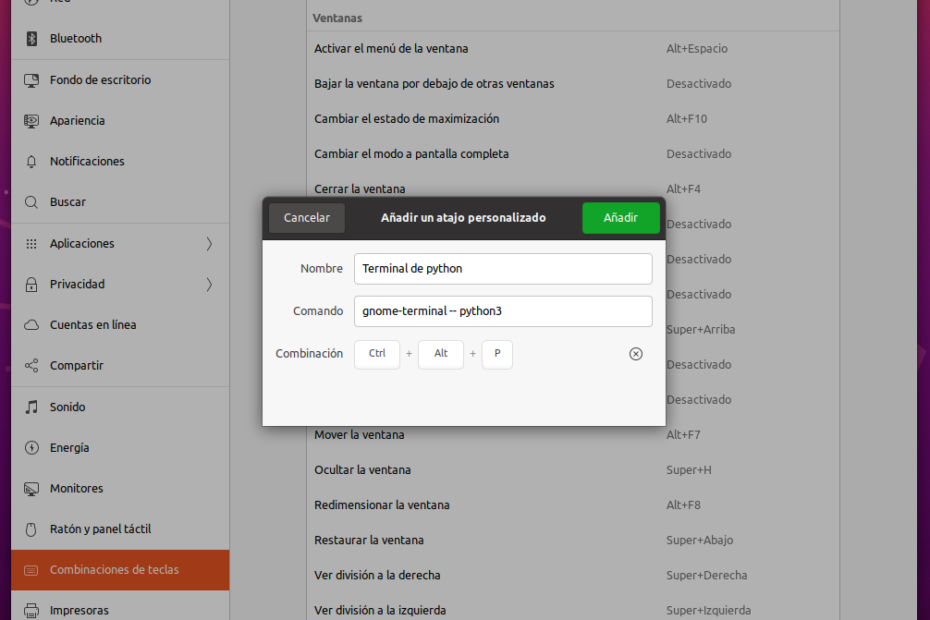Clear the key combination with the X icon
Viewport: 930px width, 620px height.
[x=636, y=354]
